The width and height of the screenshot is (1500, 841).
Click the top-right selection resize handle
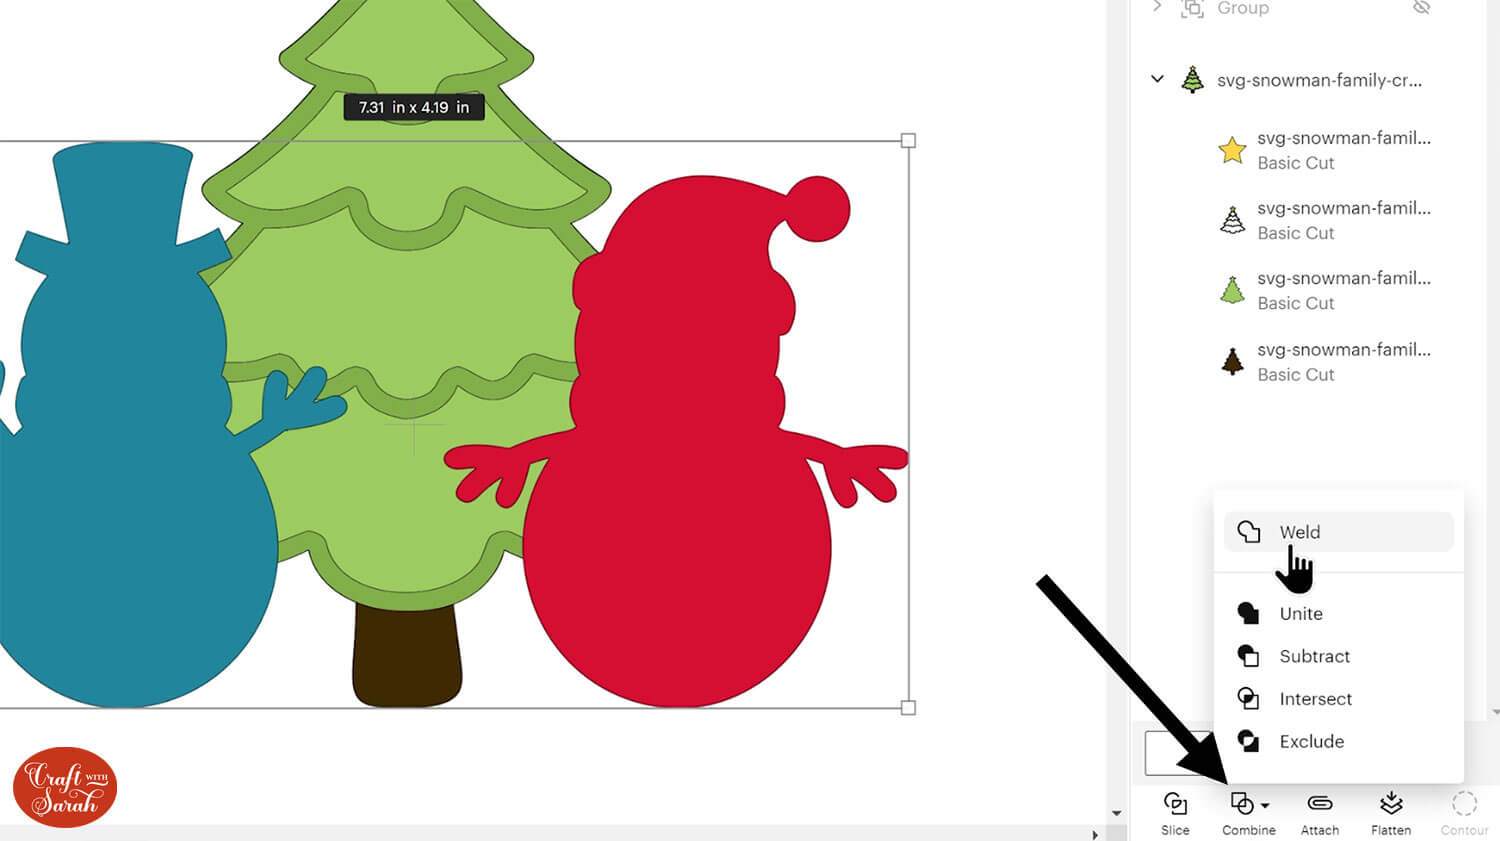pos(908,141)
